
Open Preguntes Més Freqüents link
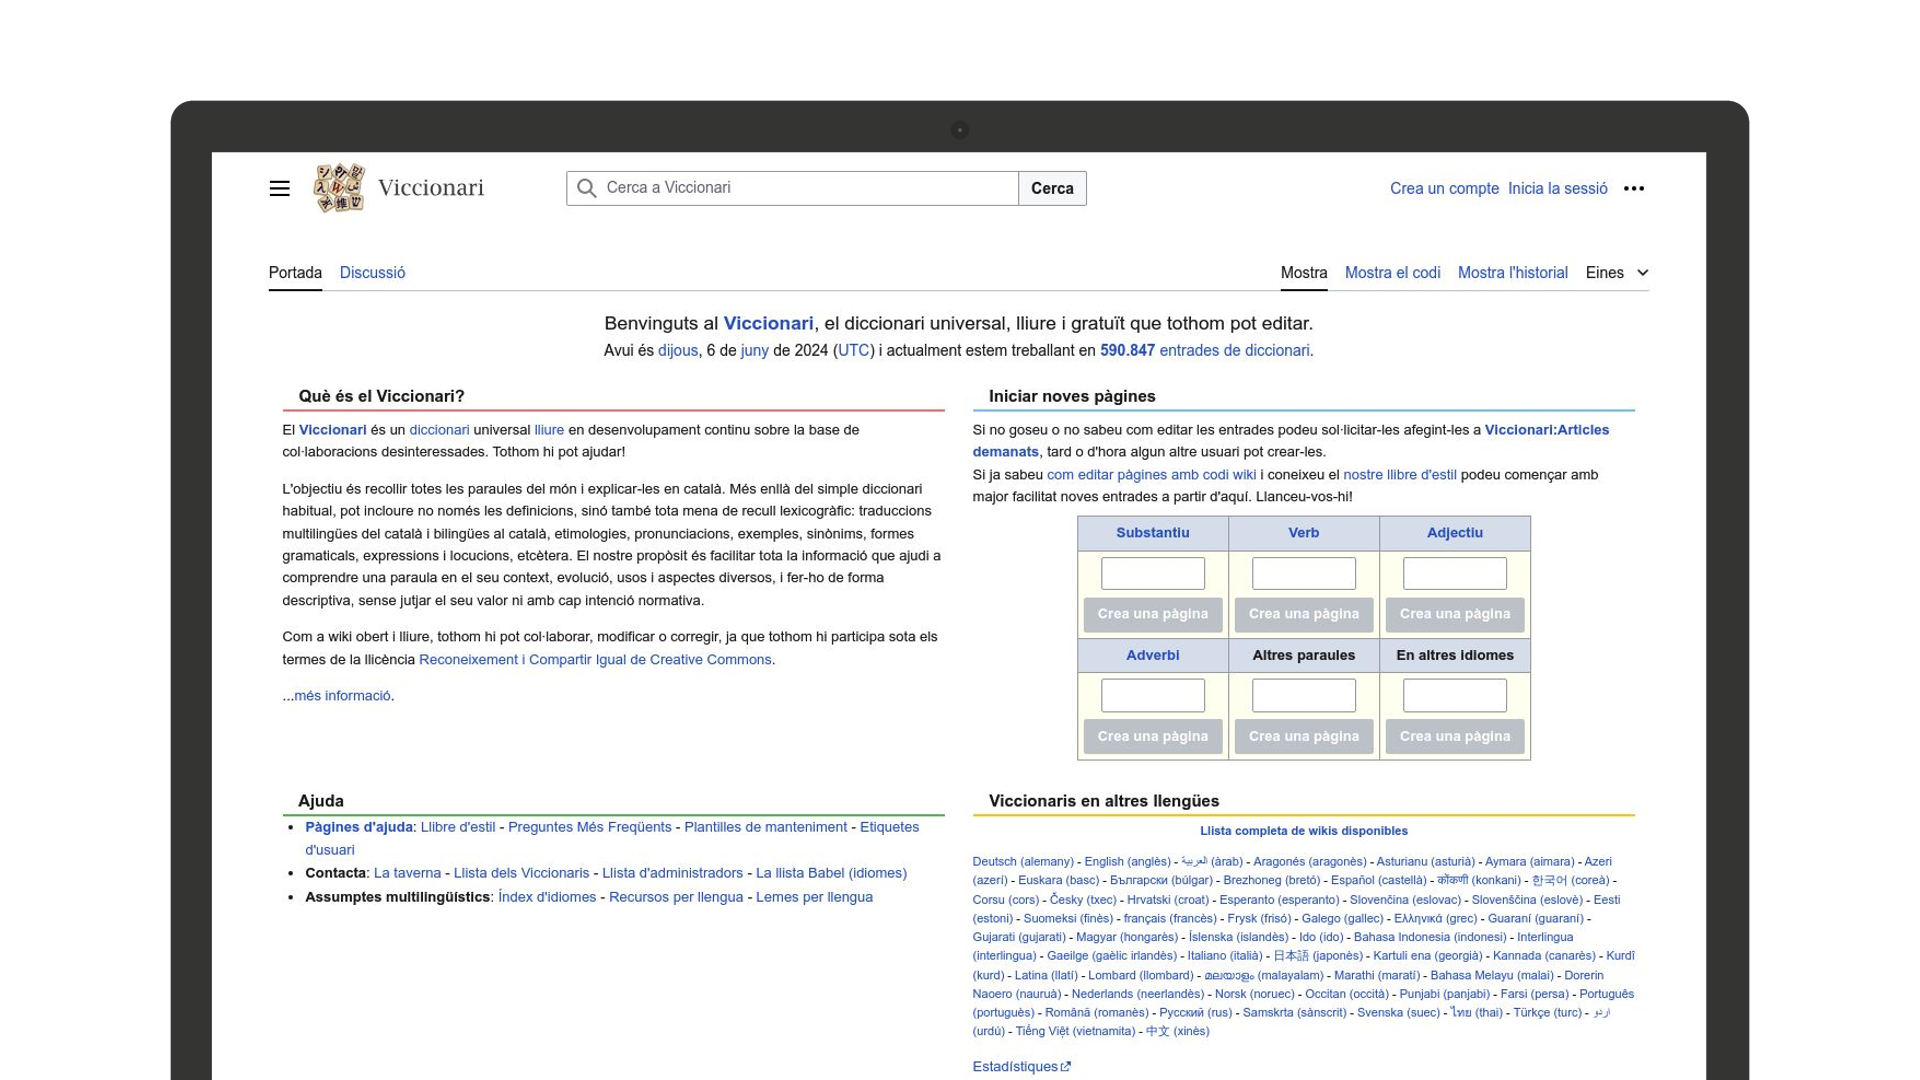[x=590, y=827]
